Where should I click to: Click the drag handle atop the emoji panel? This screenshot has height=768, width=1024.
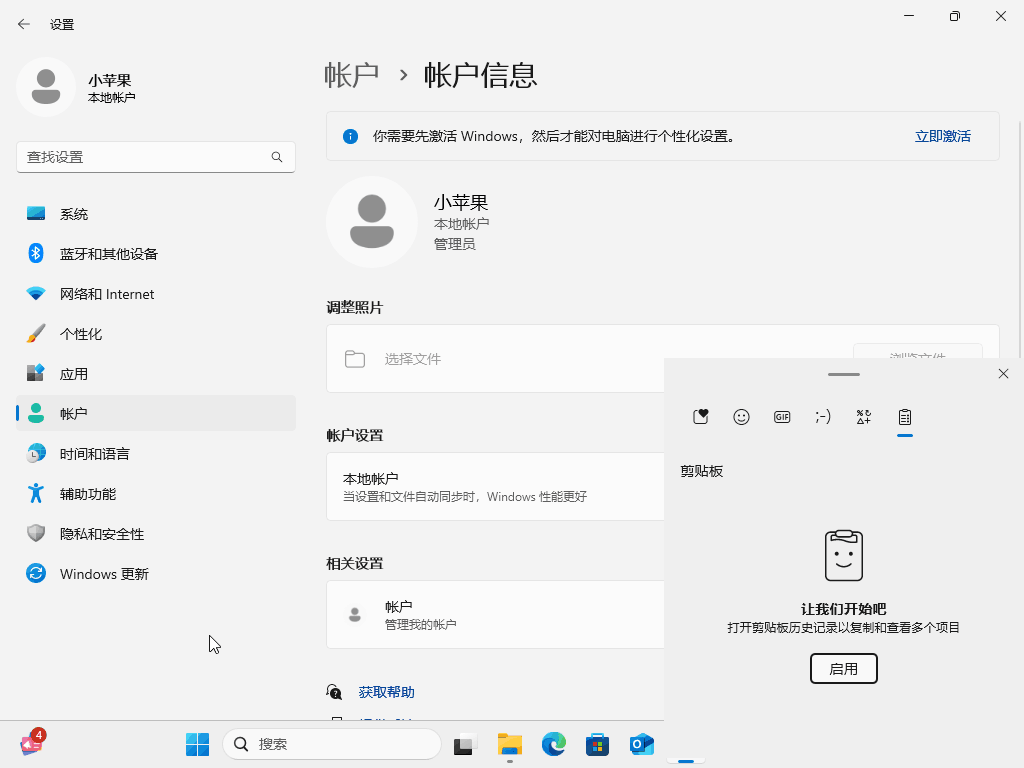click(843, 374)
